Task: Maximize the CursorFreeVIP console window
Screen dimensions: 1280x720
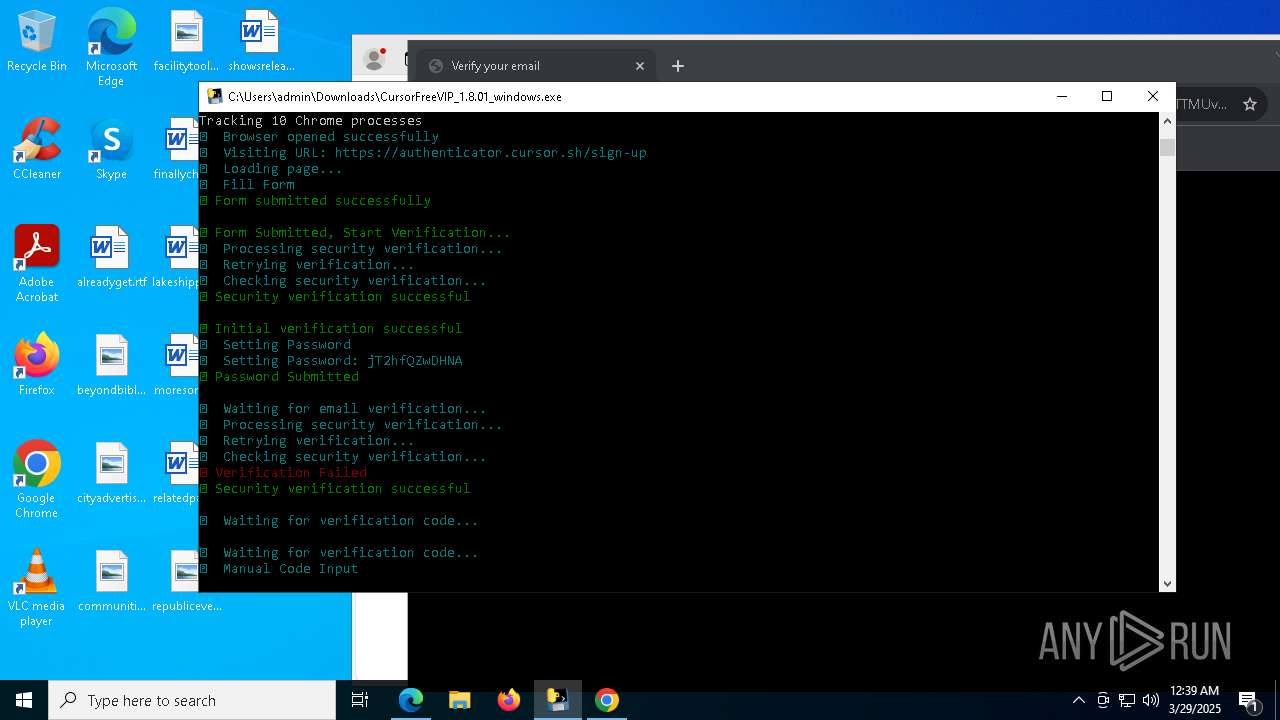Action: coord(1107,97)
